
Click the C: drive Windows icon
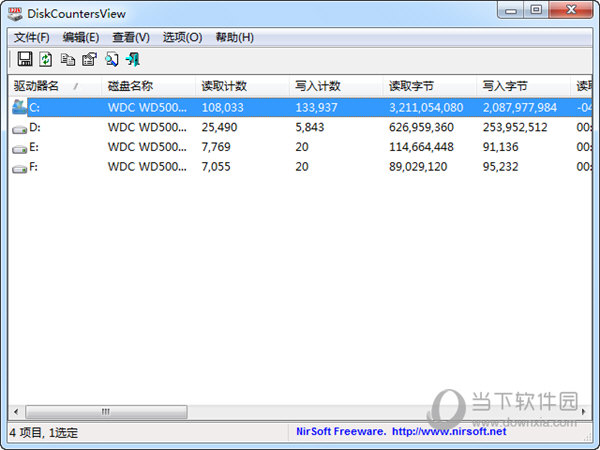tap(19, 107)
